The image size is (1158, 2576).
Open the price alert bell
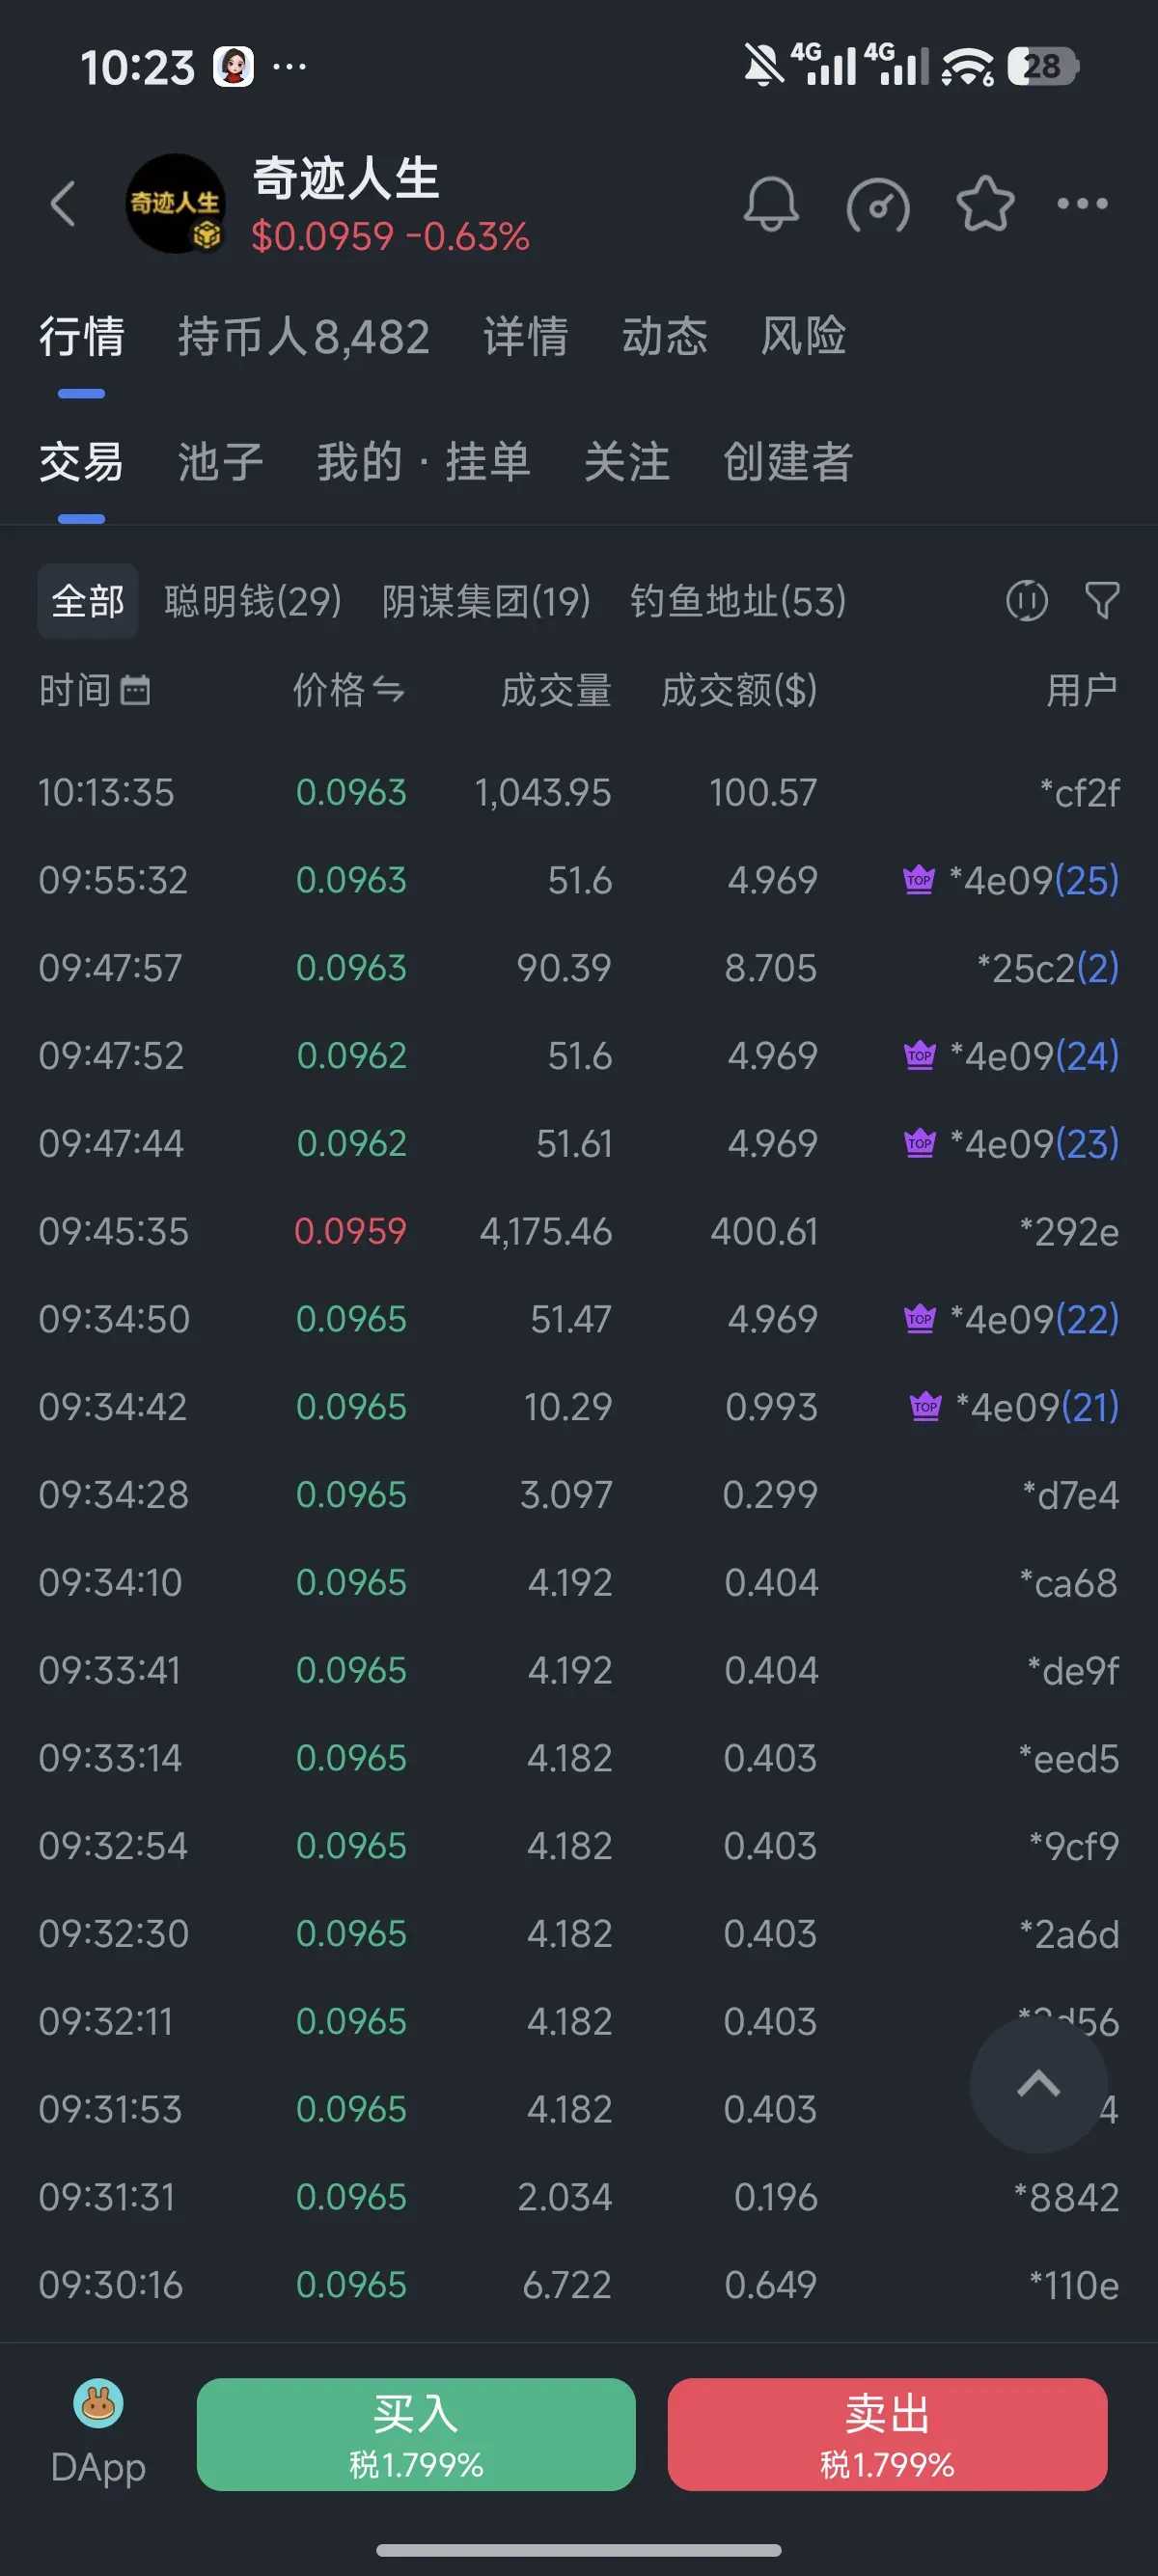(x=770, y=204)
